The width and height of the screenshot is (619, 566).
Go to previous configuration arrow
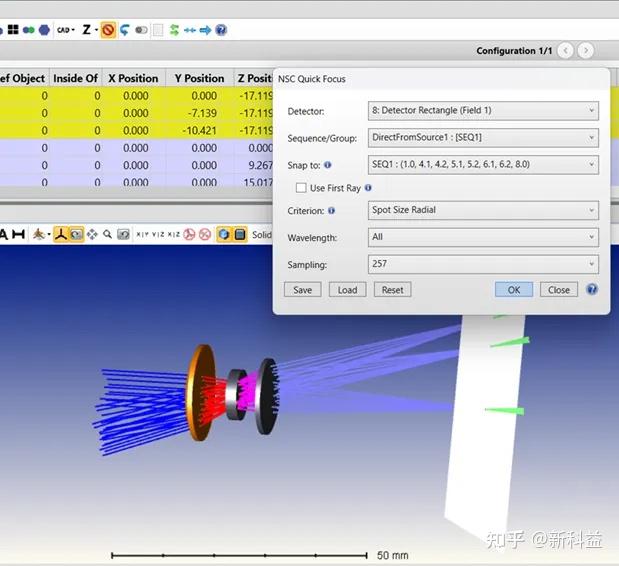click(x=566, y=51)
